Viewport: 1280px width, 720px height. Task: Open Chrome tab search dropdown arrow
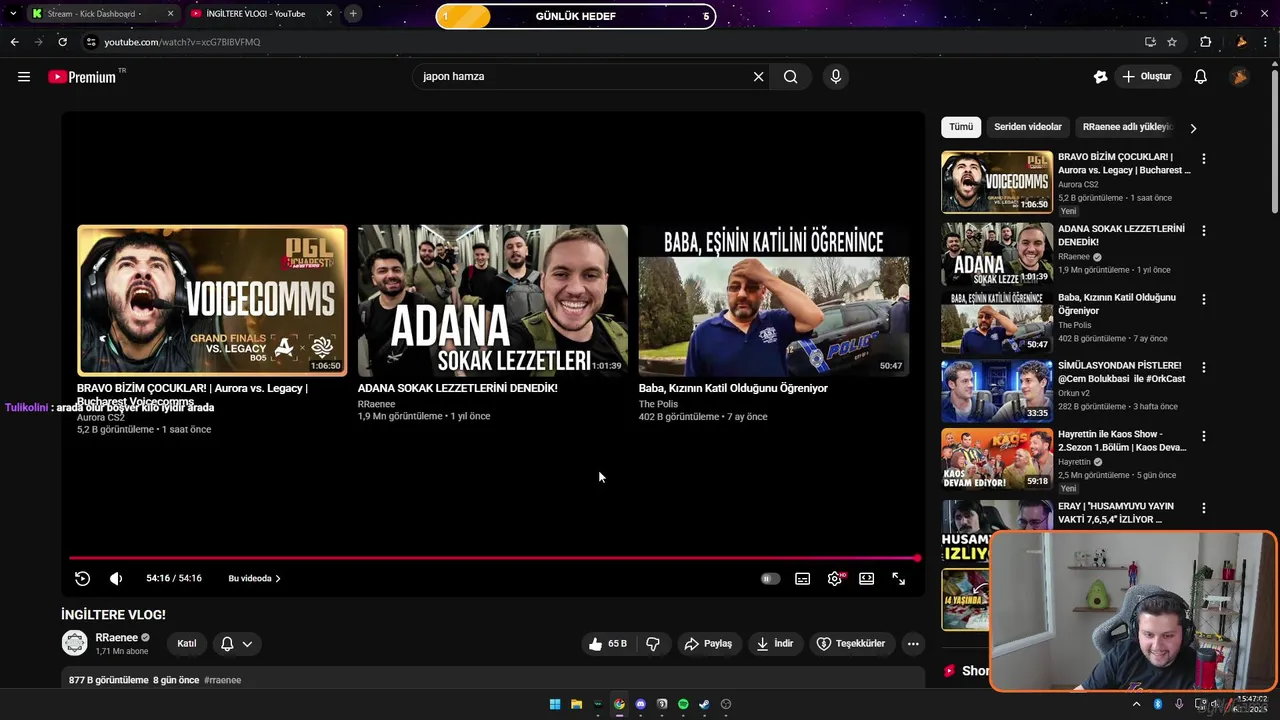[x=12, y=14]
